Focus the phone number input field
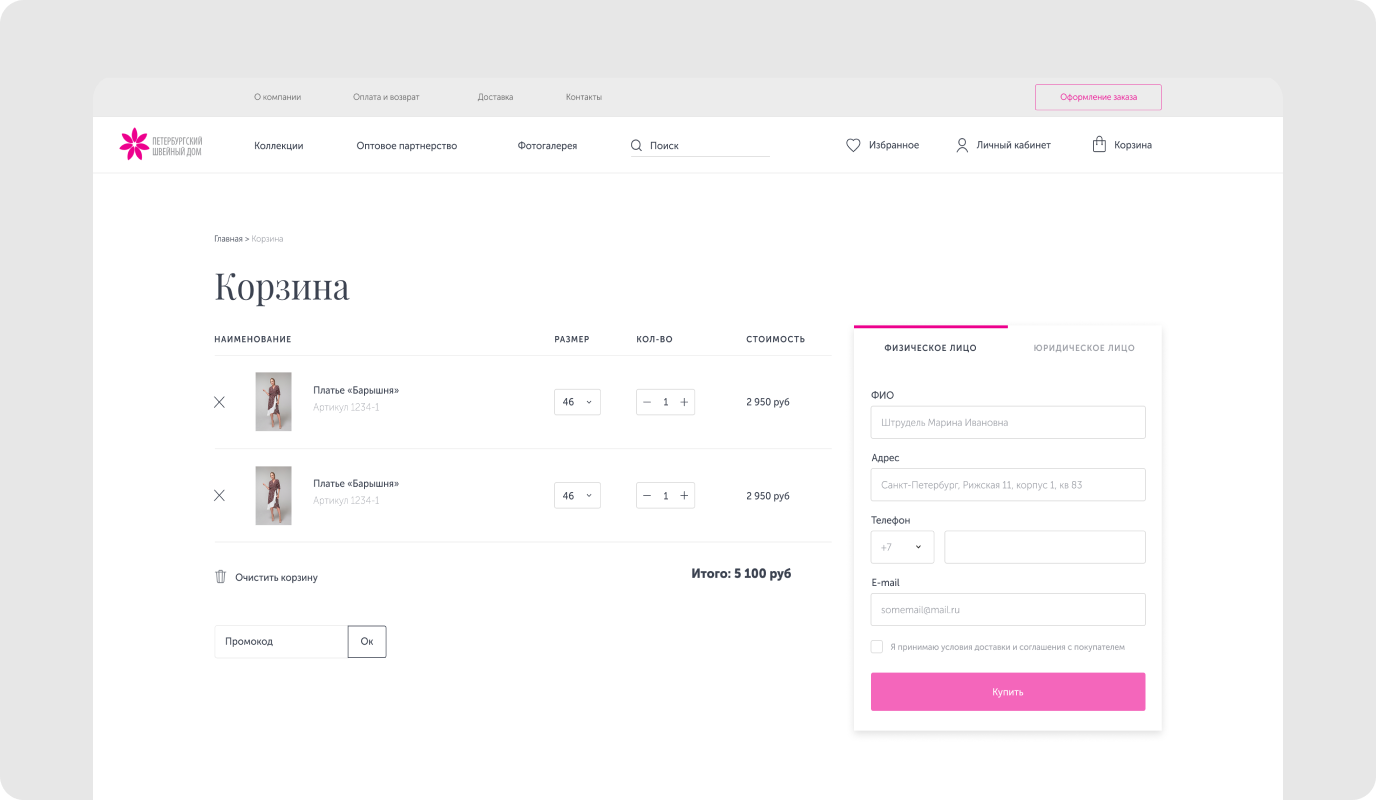The width and height of the screenshot is (1376, 800). [x=1045, y=547]
